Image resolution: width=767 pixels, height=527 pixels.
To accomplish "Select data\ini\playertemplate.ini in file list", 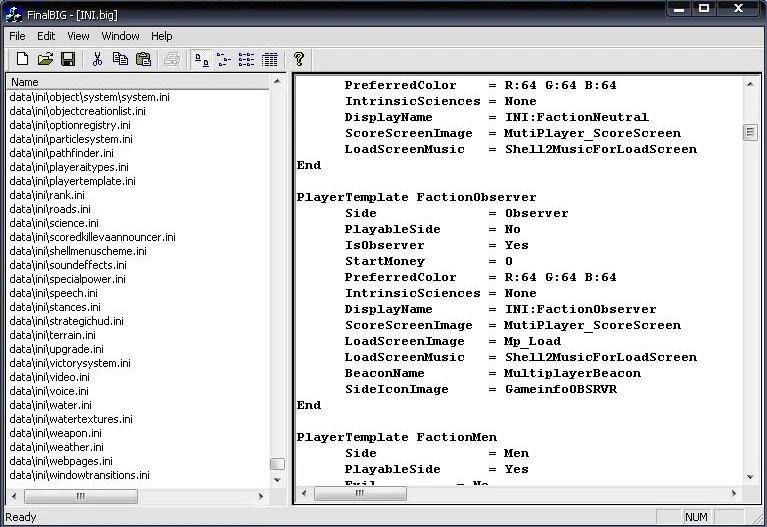I will tap(72, 181).
